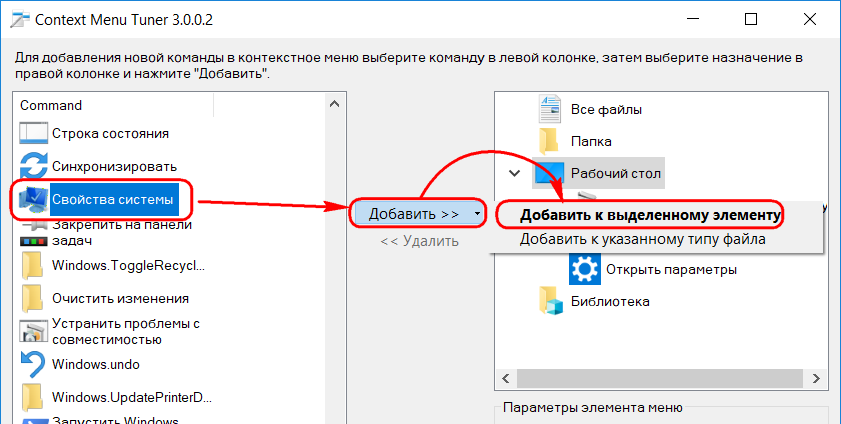The height and width of the screenshot is (424, 841).
Task: Click the 'Добавить >>' button
Action: (414, 214)
